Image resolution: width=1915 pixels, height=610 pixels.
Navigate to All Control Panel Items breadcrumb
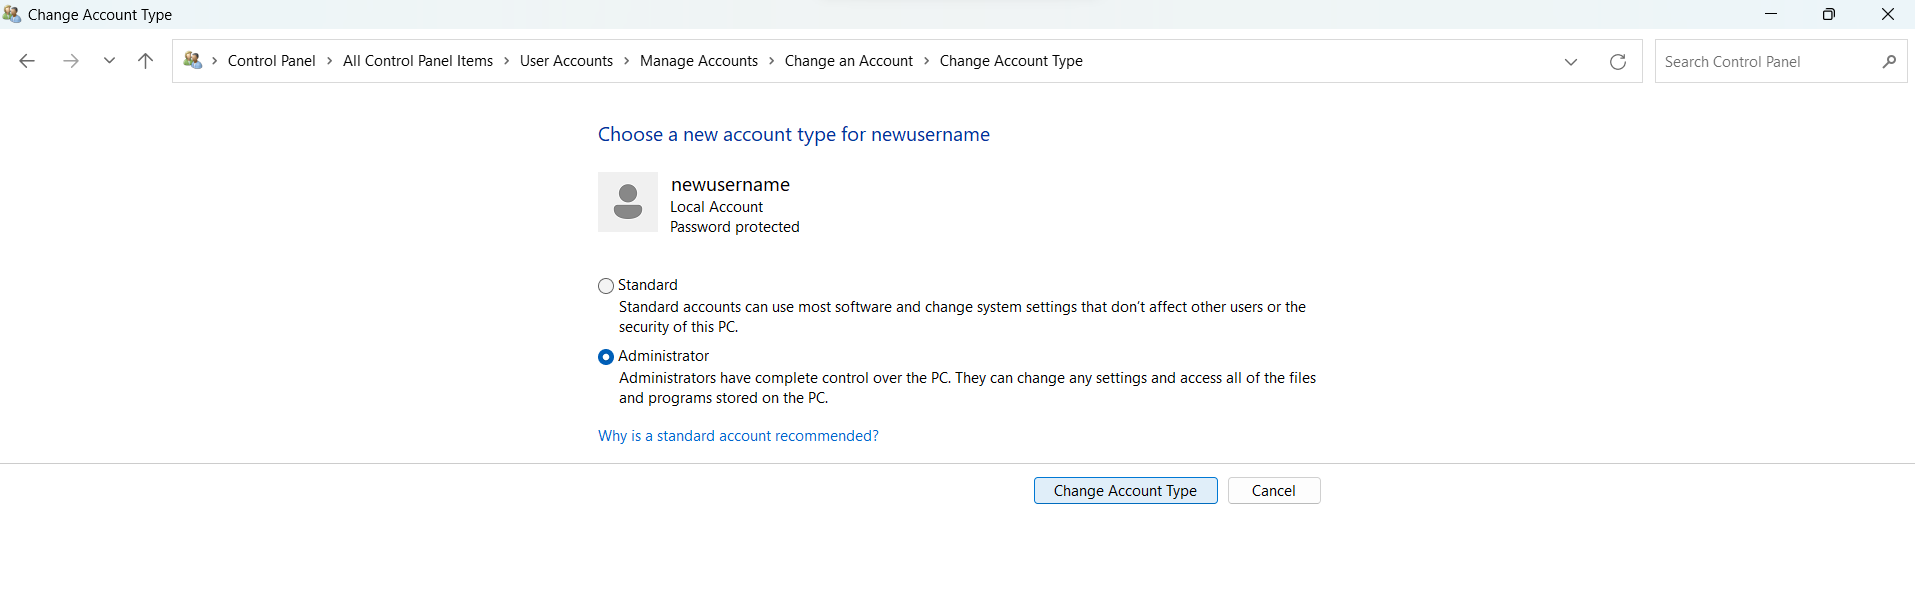(417, 61)
